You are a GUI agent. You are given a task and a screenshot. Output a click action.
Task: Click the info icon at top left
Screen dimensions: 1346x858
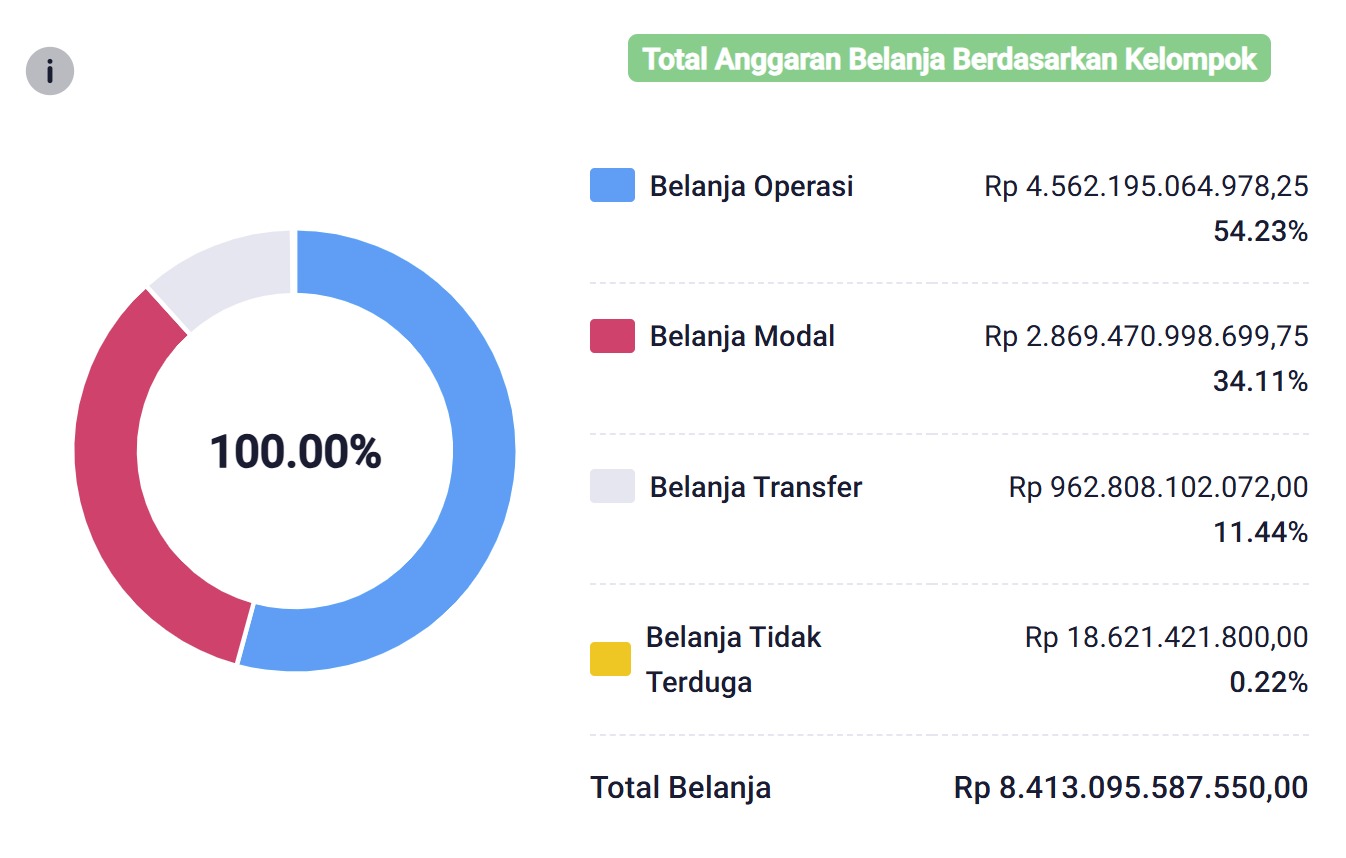[50, 71]
